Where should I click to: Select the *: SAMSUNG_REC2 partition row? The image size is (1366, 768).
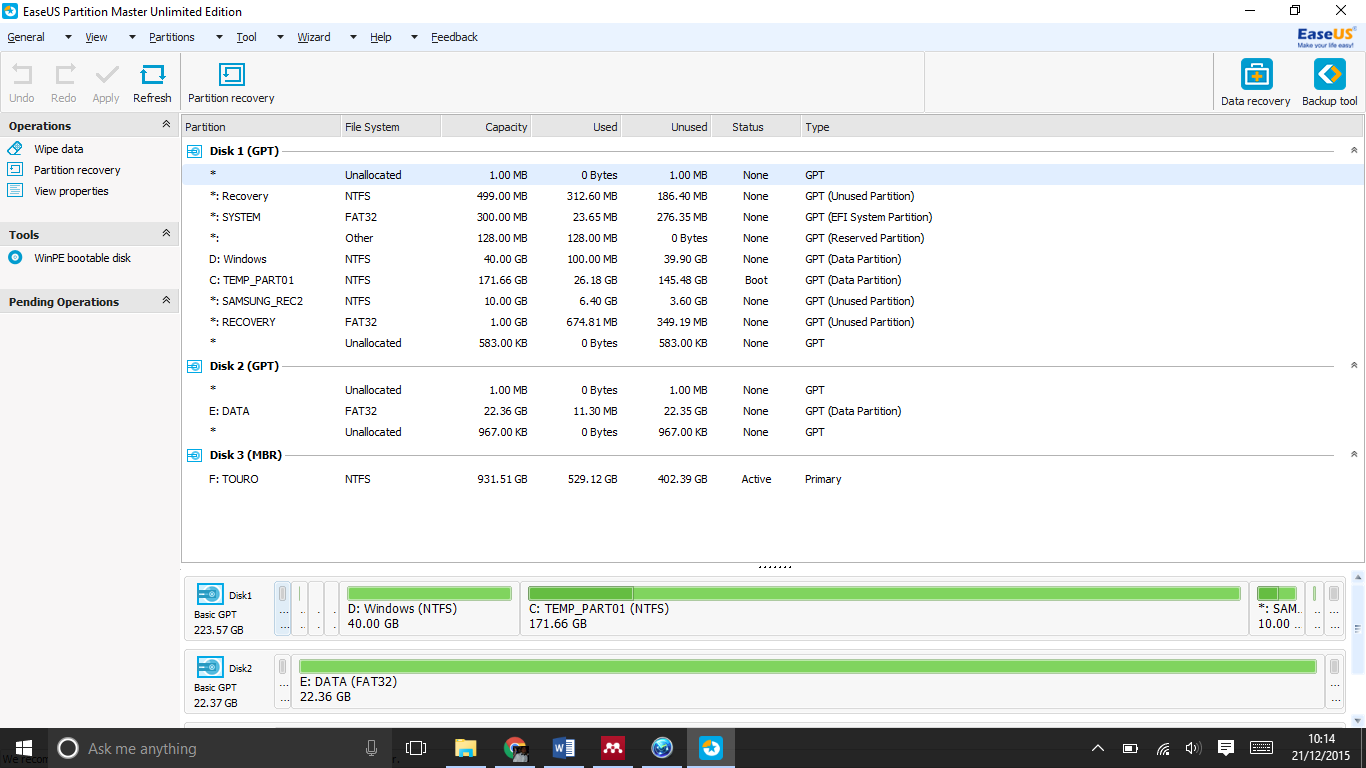tap(773, 301)
